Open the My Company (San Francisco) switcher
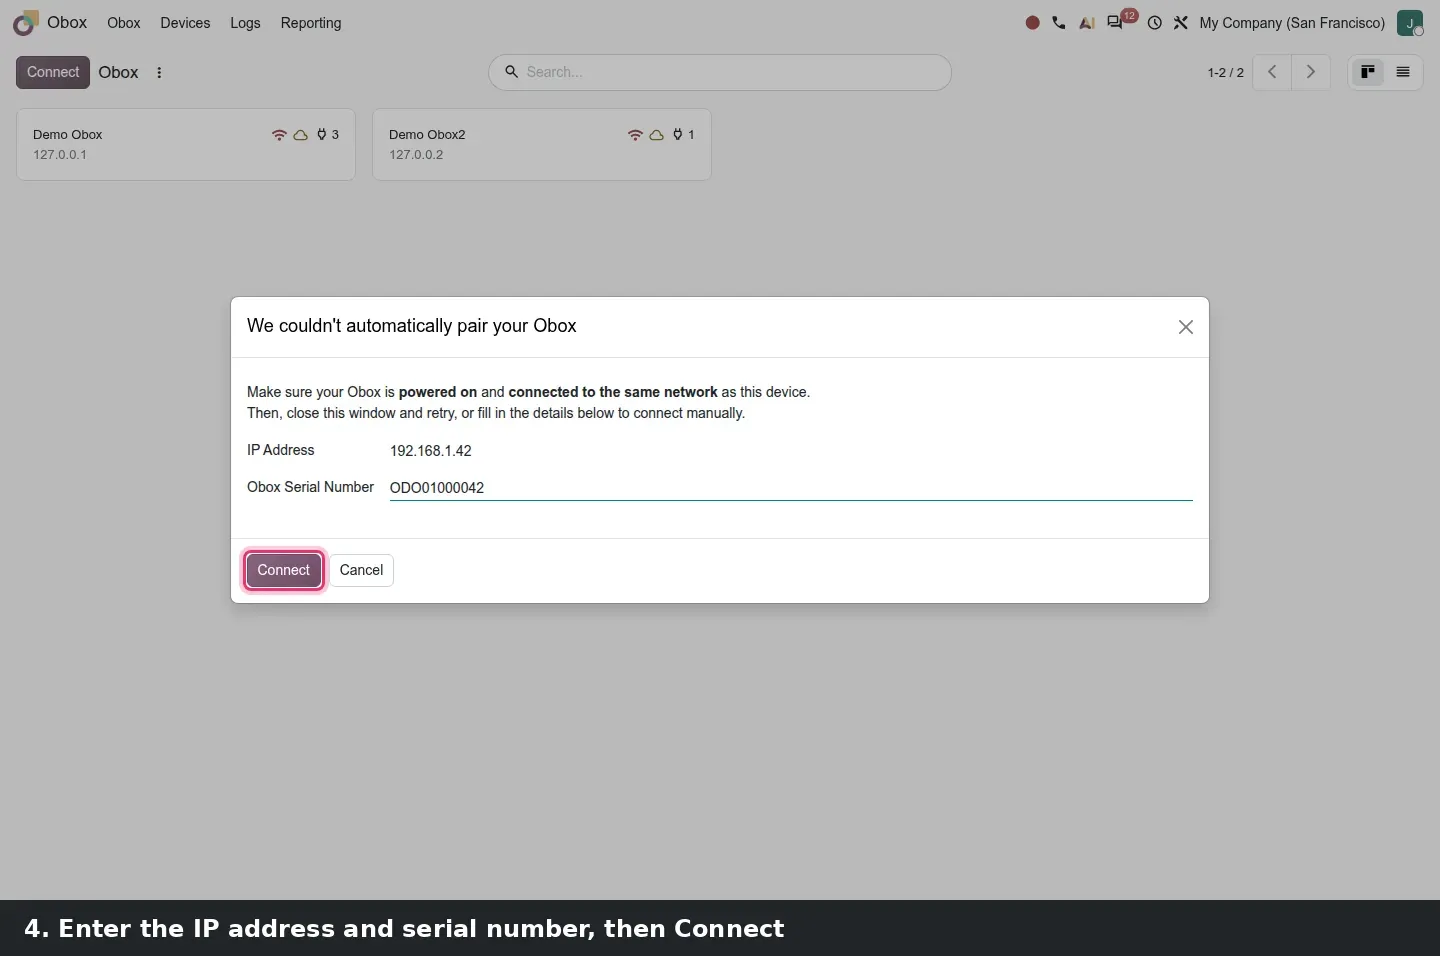 click(1292, 23)
